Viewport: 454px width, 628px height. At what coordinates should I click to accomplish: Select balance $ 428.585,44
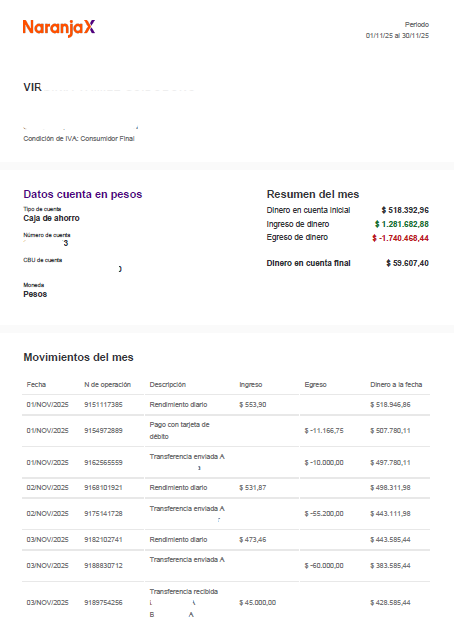point(390,603)
